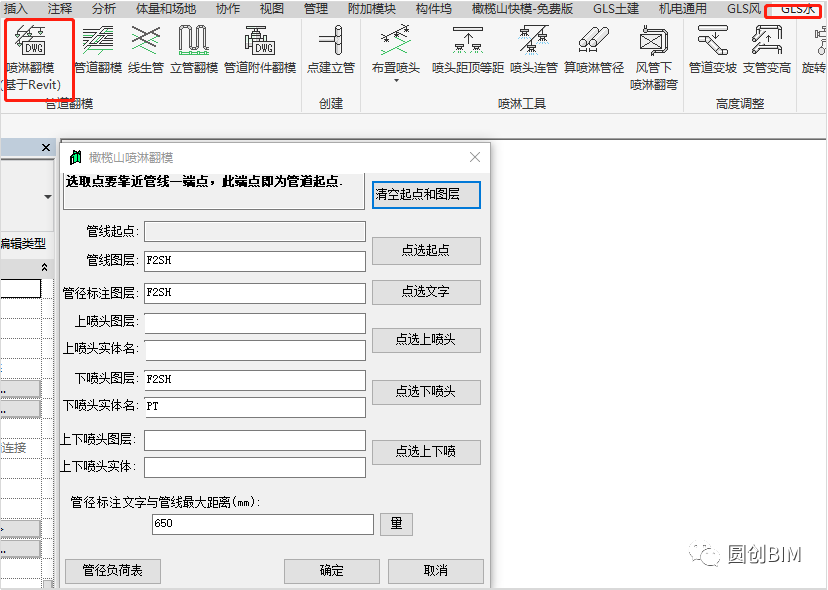Open the 机电通用 ribbon tab

click(683, 8)
